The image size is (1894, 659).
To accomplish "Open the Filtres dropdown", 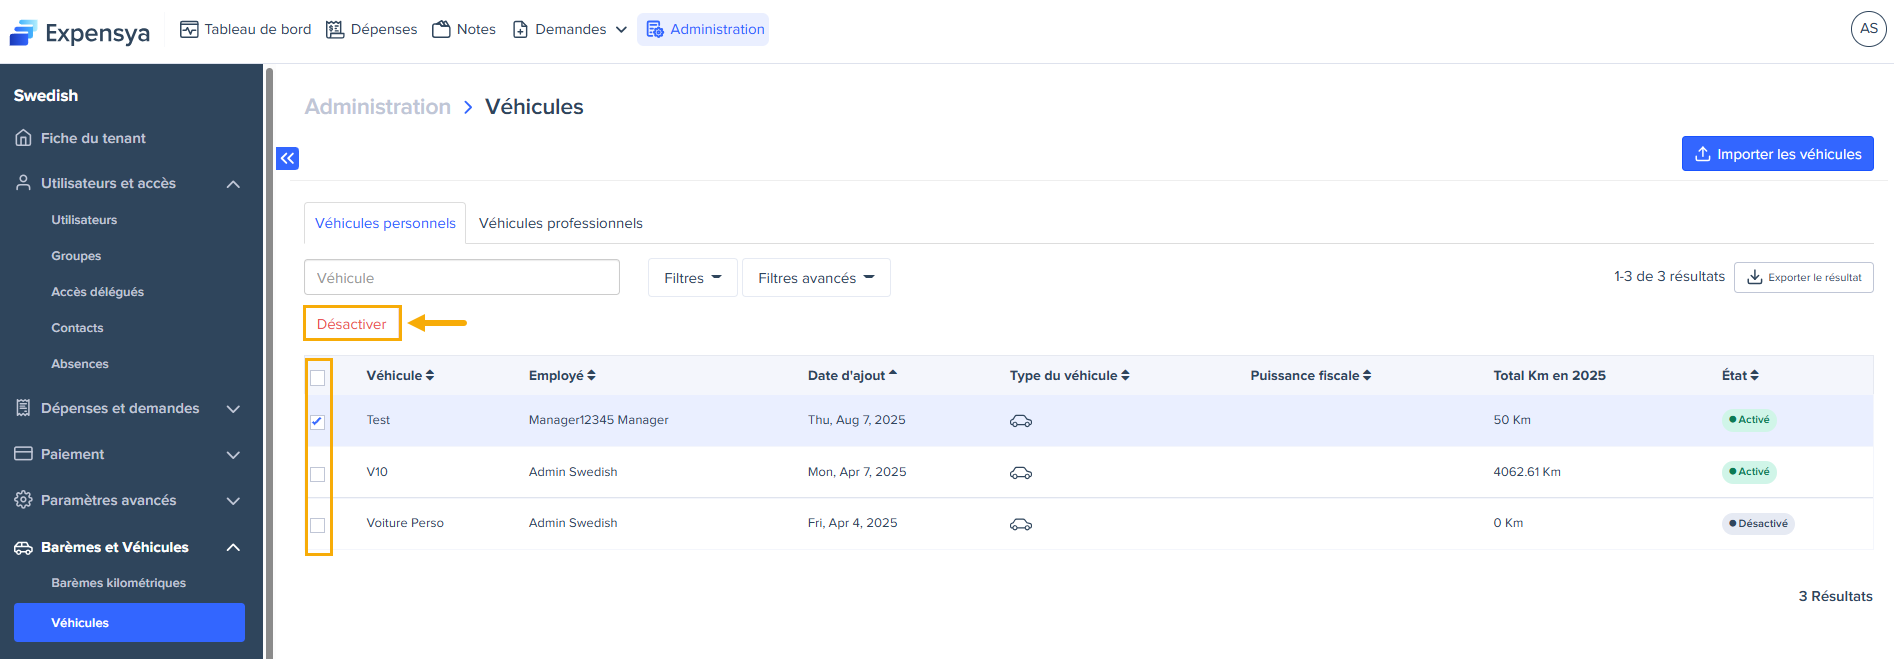I will (692, 278).
